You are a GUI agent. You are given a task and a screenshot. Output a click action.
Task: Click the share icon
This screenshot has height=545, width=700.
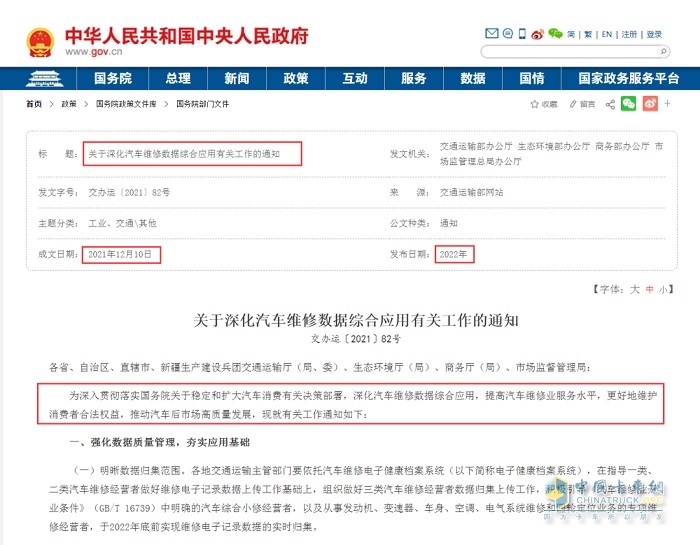pos(610,104)
